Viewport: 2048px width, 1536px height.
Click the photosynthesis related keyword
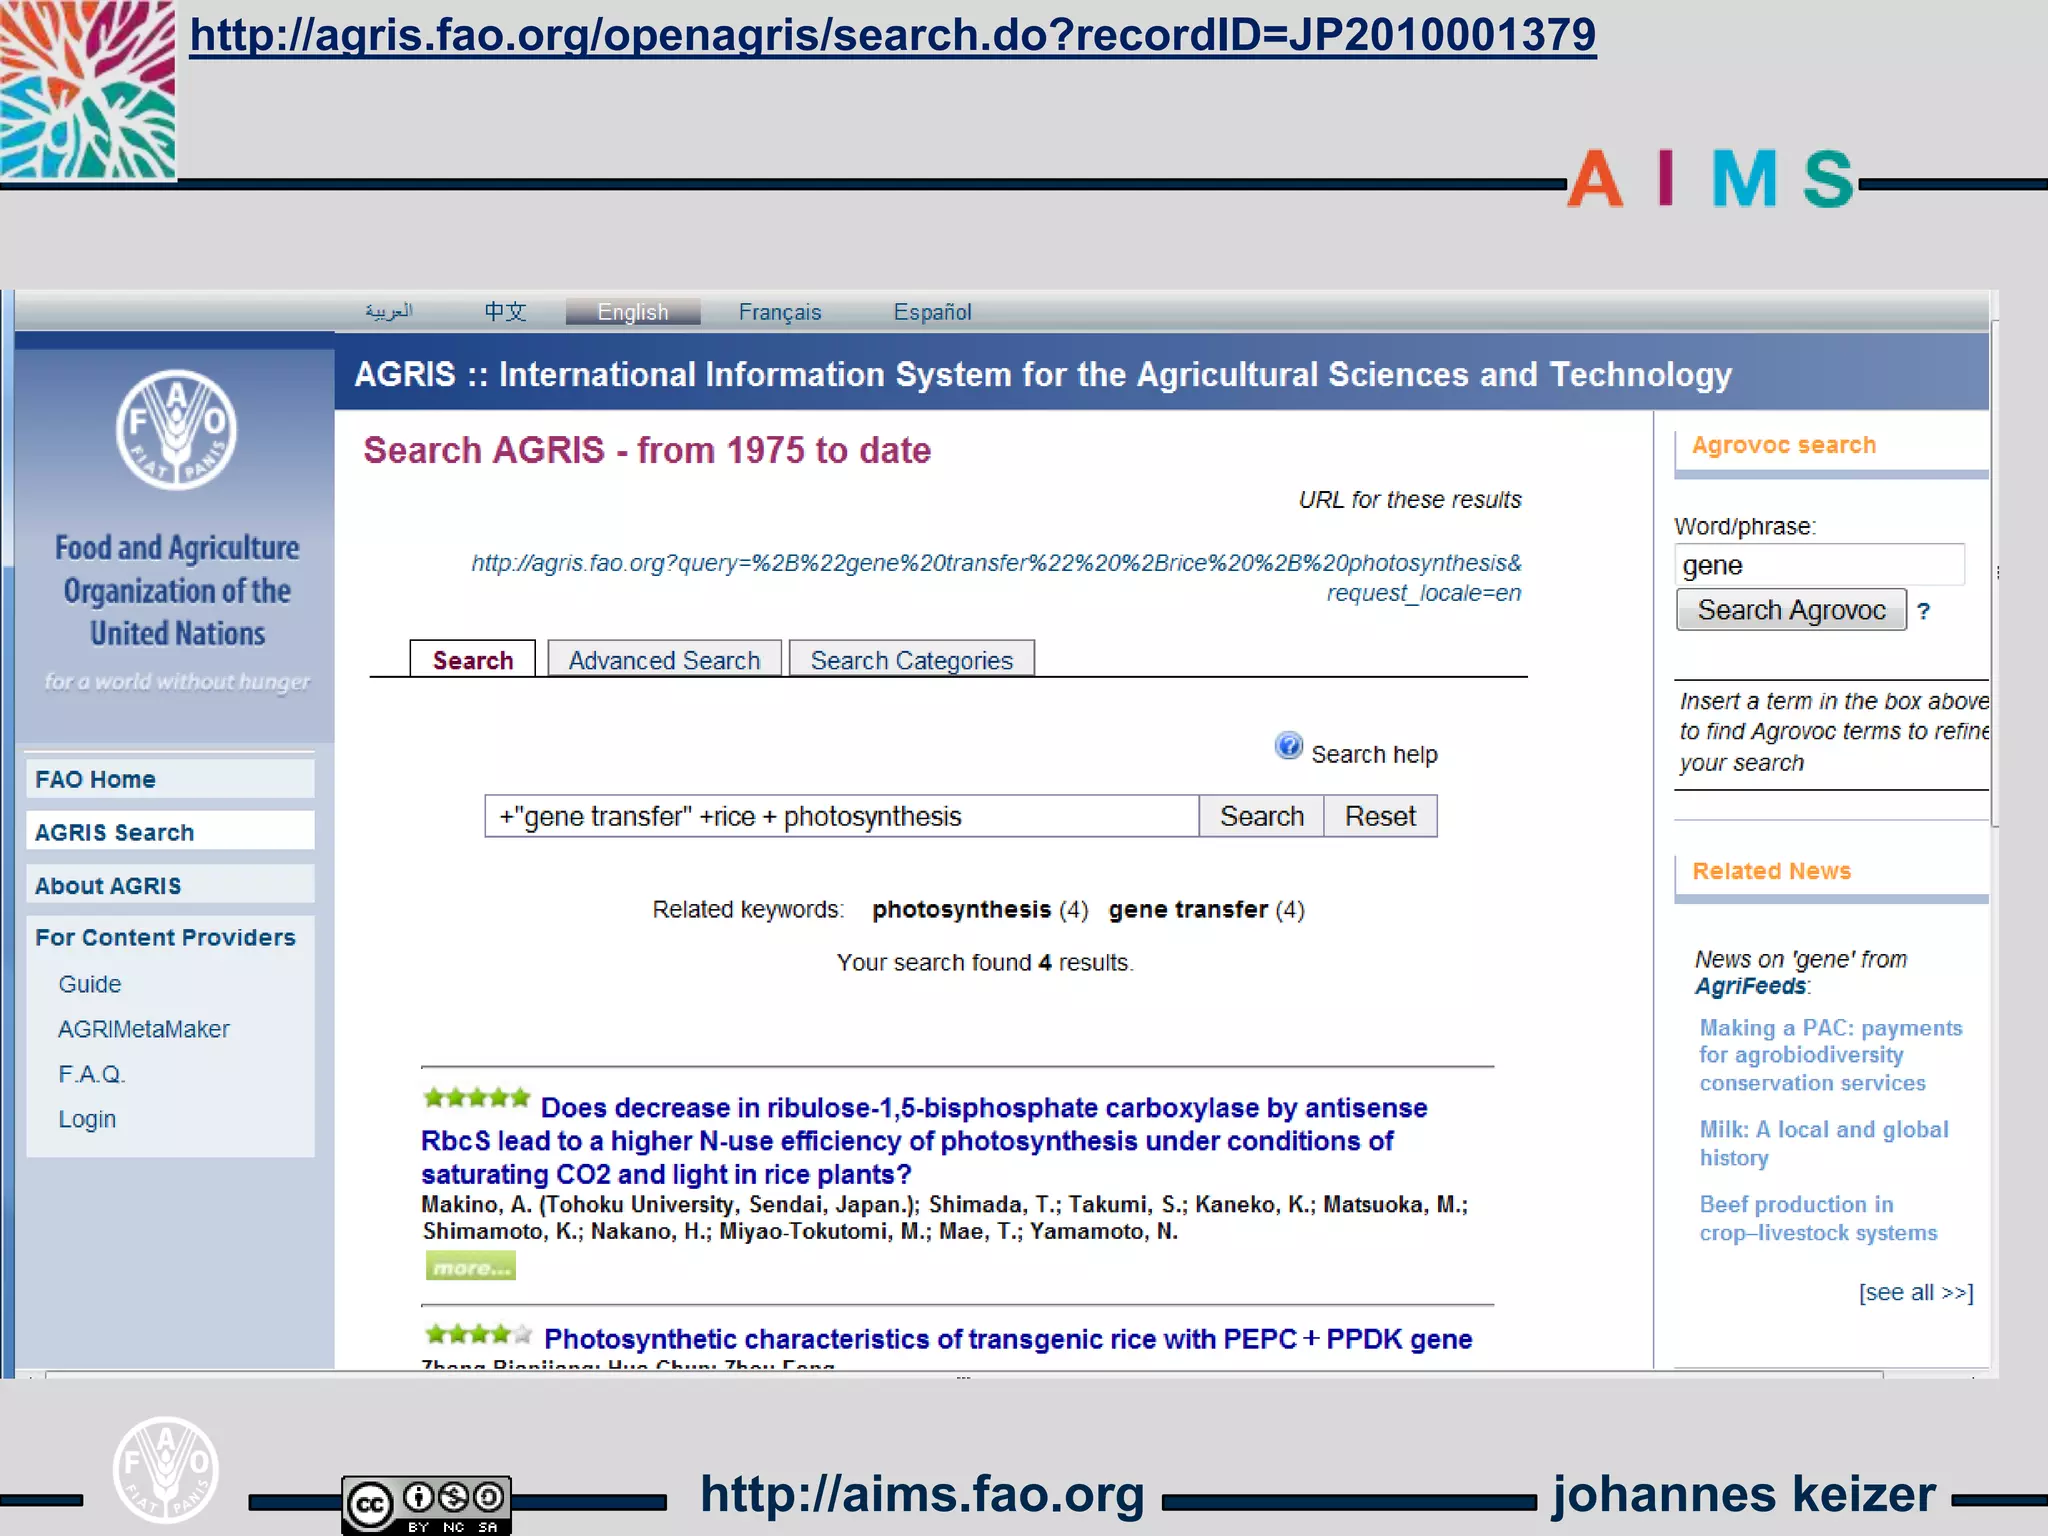[x=961, y=909]
